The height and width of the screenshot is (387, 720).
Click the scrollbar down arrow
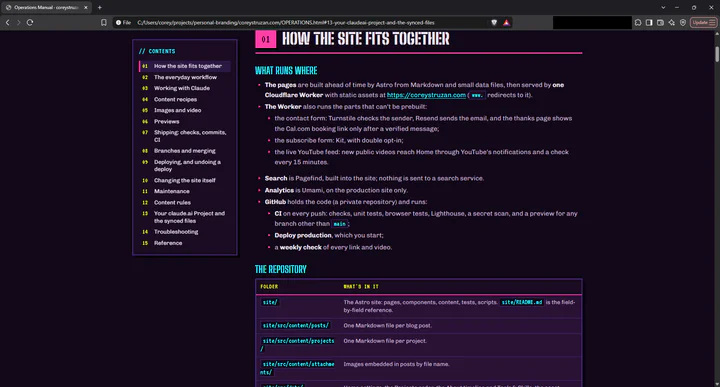pyautogui.click(x=716, y=384)
